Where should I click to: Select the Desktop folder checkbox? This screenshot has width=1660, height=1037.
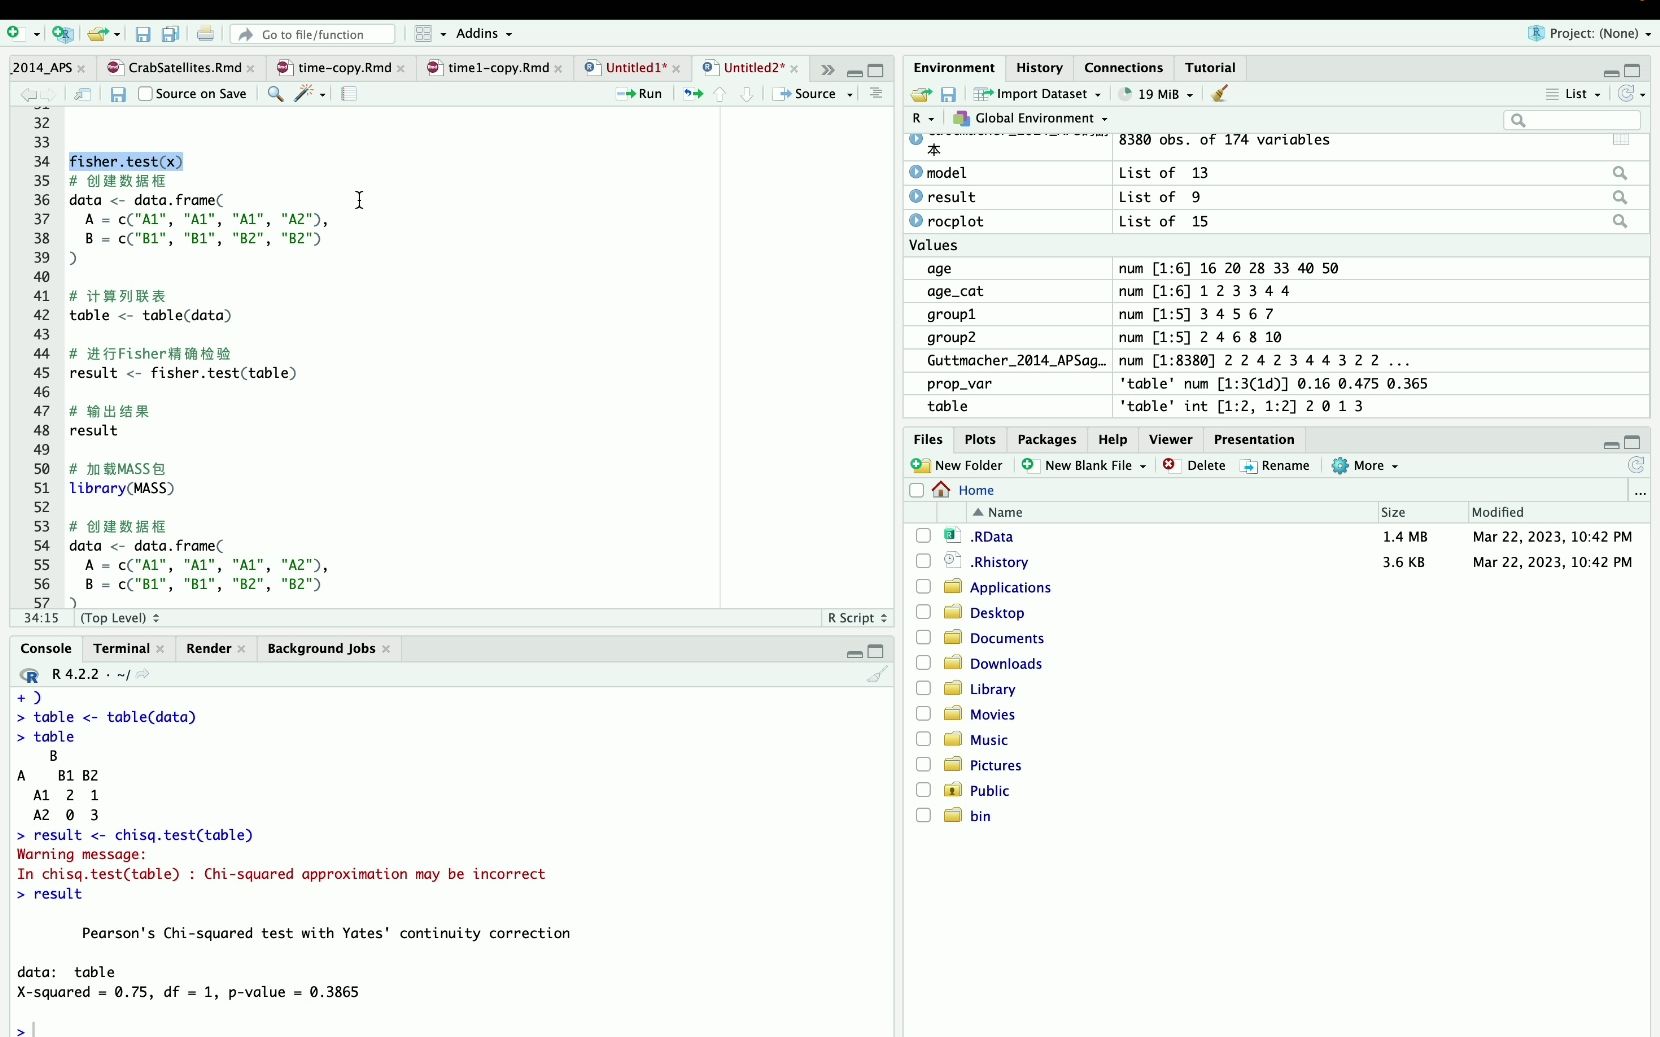click(x=924, y=612)
